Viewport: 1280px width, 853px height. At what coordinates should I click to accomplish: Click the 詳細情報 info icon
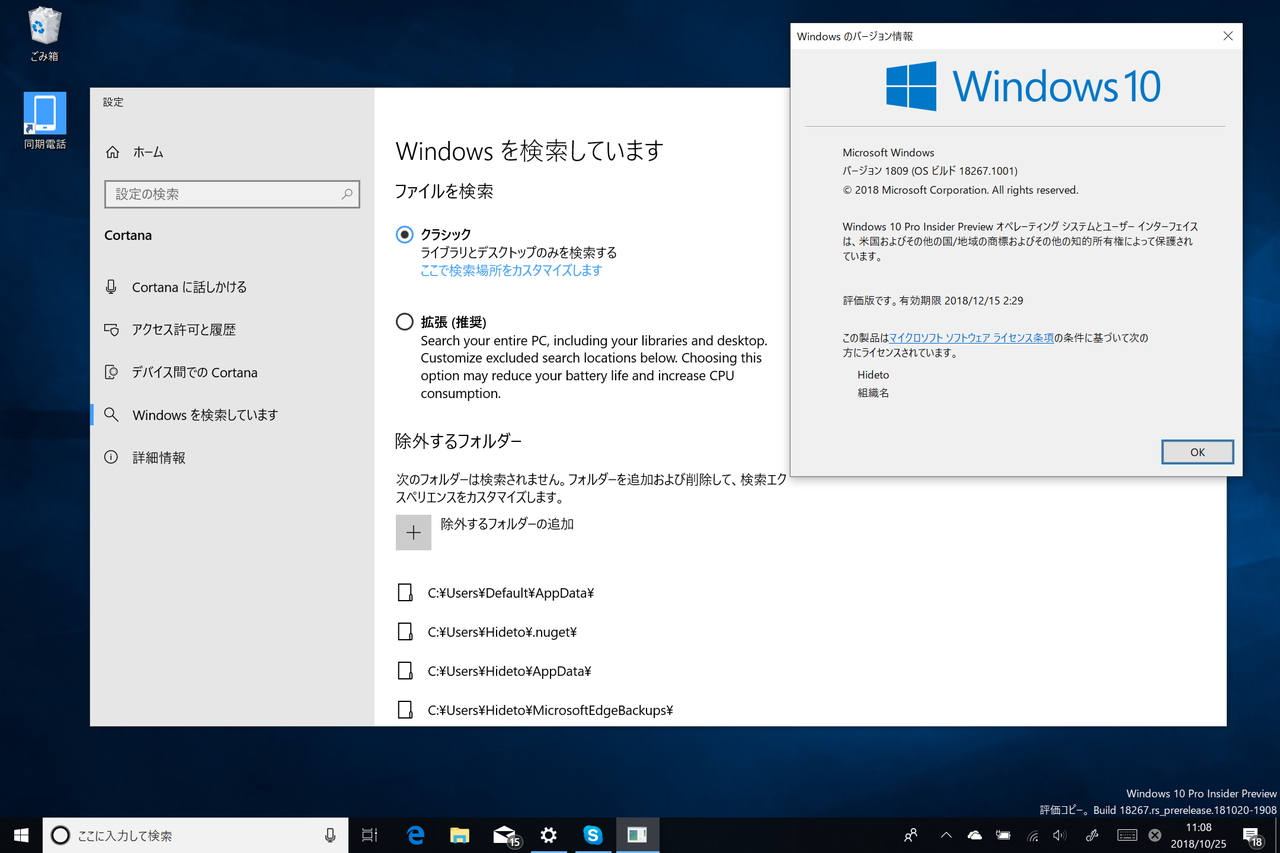[113, 457]
